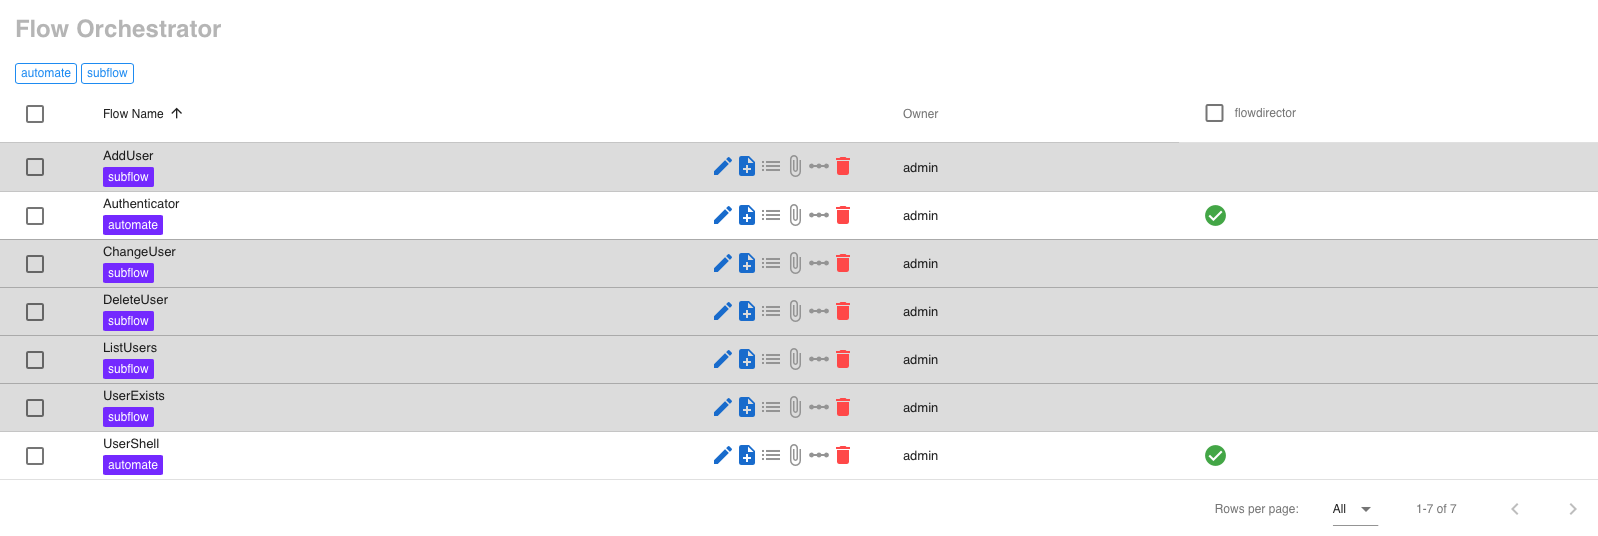Click the green flowdirector checkmark for UserShell
1598x536 pixels.
tap(1215, 456)
